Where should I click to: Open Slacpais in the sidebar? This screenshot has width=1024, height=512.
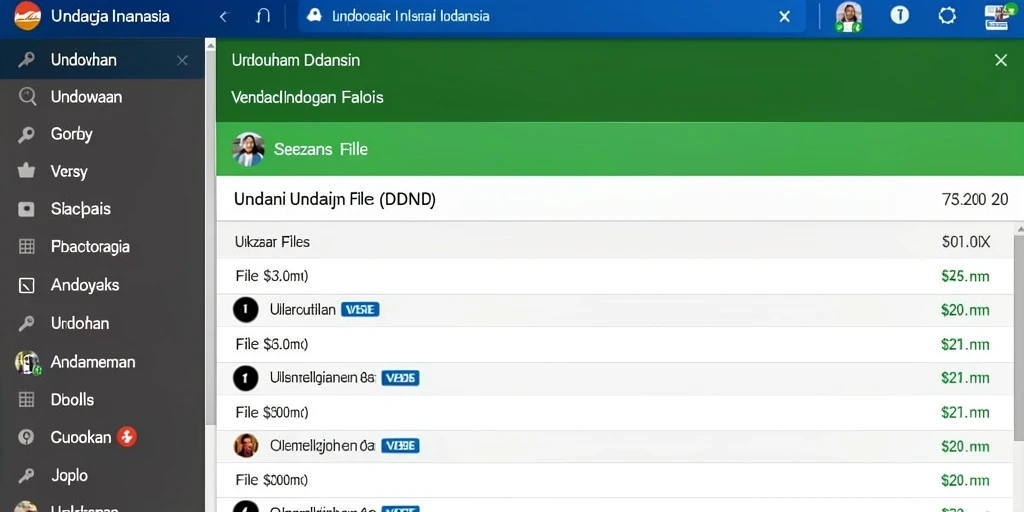tap(103, 210)
